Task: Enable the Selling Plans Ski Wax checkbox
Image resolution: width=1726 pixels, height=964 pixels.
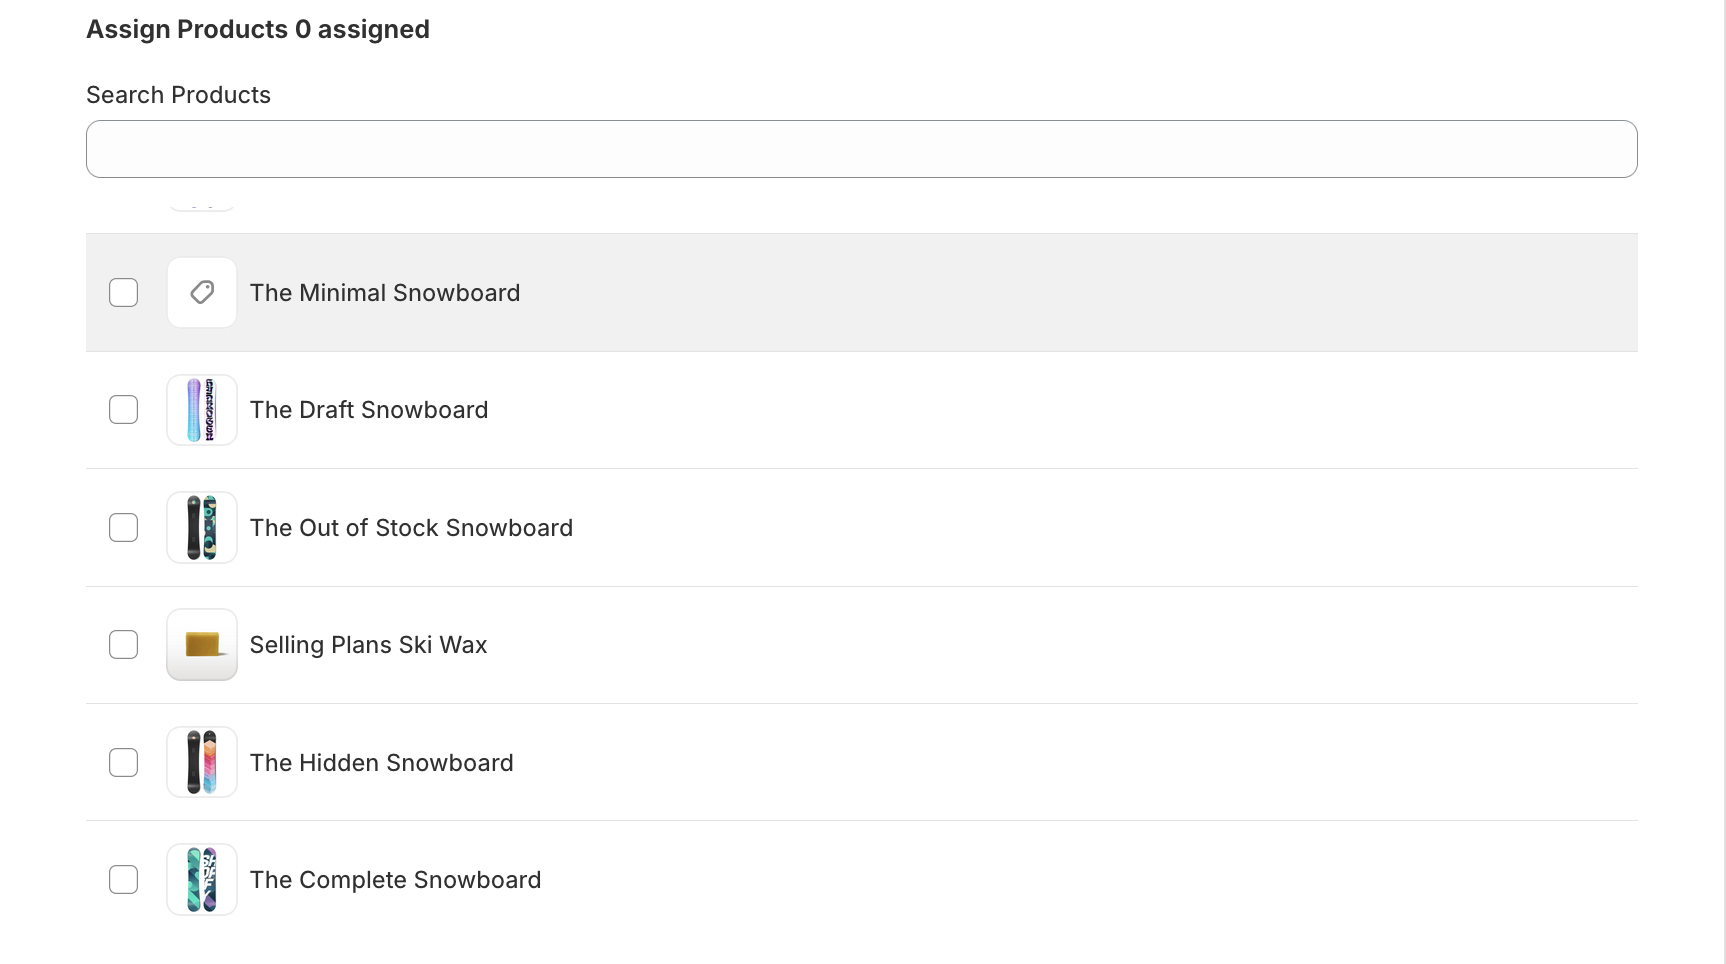Action: coord(124,645)
